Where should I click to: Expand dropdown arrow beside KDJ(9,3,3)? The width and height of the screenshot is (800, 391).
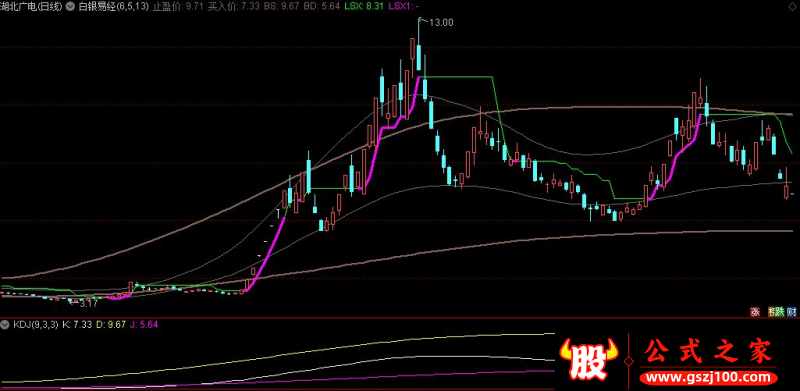click(6, 324)
